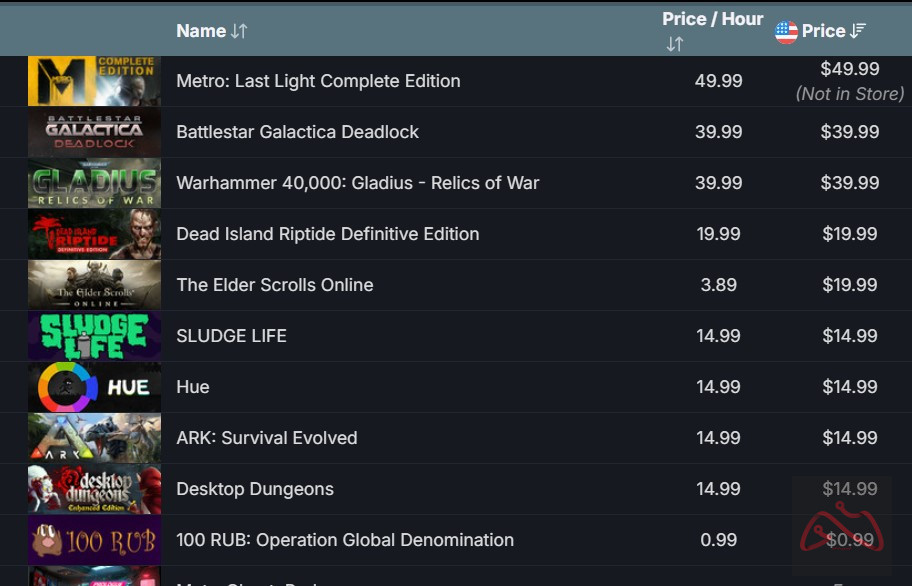Click 100 RUB: Operation Global Denomination title
The image size is (912, 586).
[345, 540]
